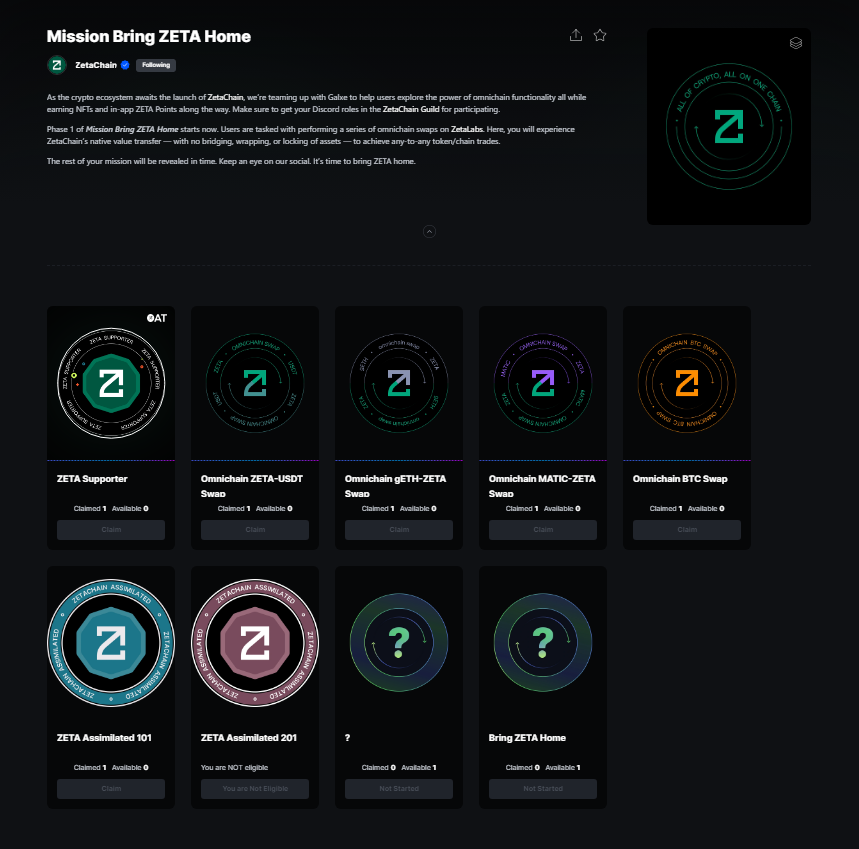The image size is (859, 849).
Task: Click the Omnichain ZETA-USDT Swap title
Action: [x=251, y=486]
